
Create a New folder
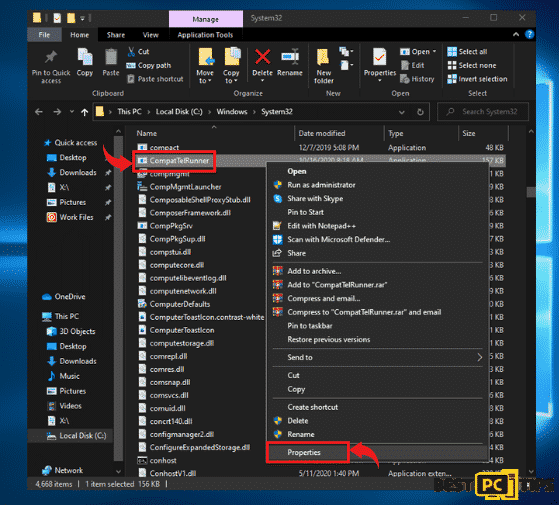323,66
